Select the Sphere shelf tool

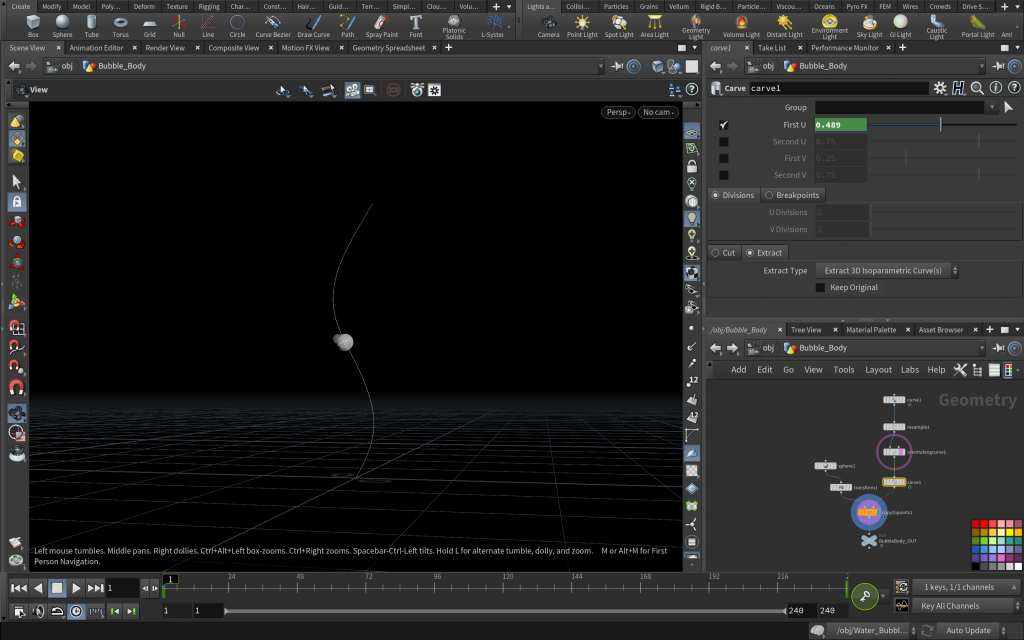coord(62,26)
